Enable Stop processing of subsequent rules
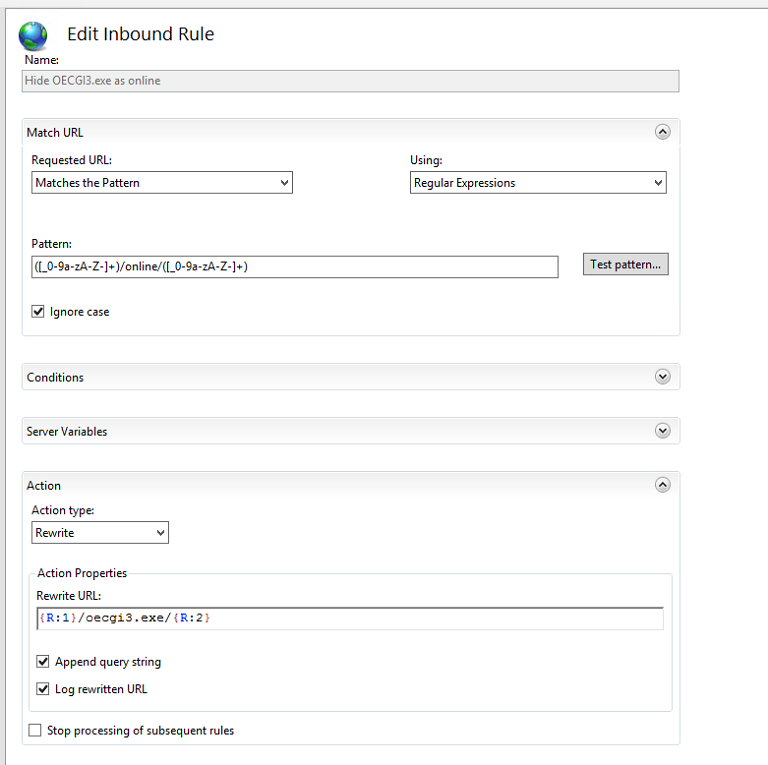This screenshot has height=765, width=768. click(35, 730)
